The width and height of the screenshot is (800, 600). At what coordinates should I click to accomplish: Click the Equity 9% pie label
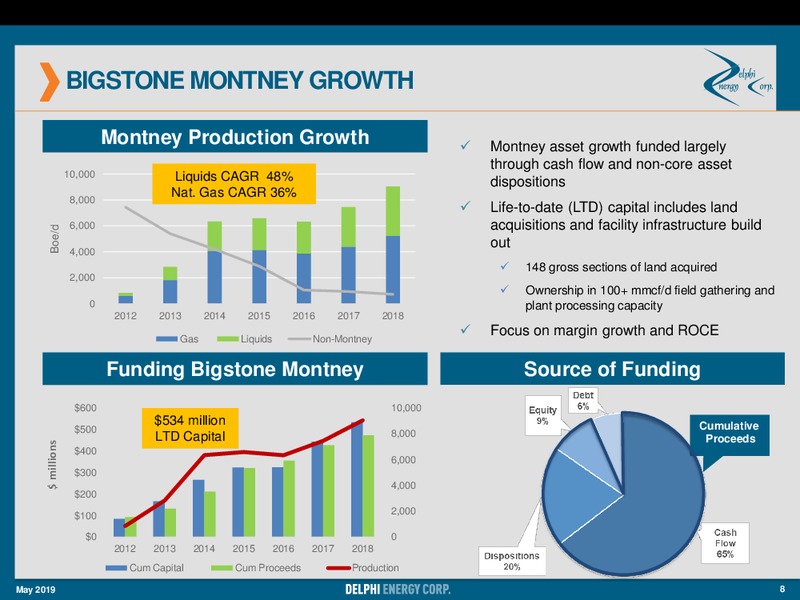(x=542, y=415)
